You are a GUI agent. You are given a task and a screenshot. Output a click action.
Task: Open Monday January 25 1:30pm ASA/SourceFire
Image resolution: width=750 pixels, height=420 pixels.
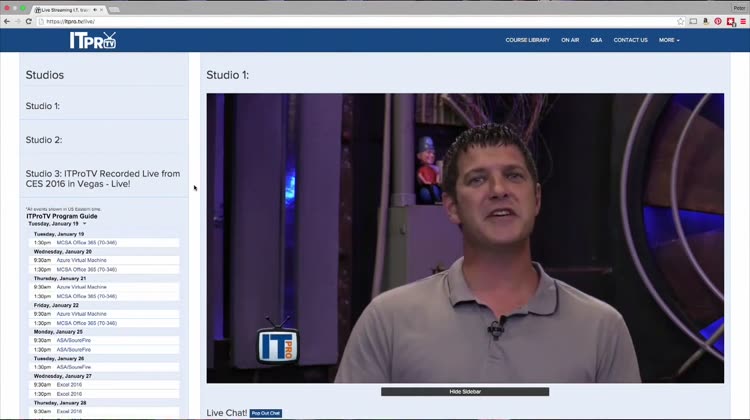(104, 350)
